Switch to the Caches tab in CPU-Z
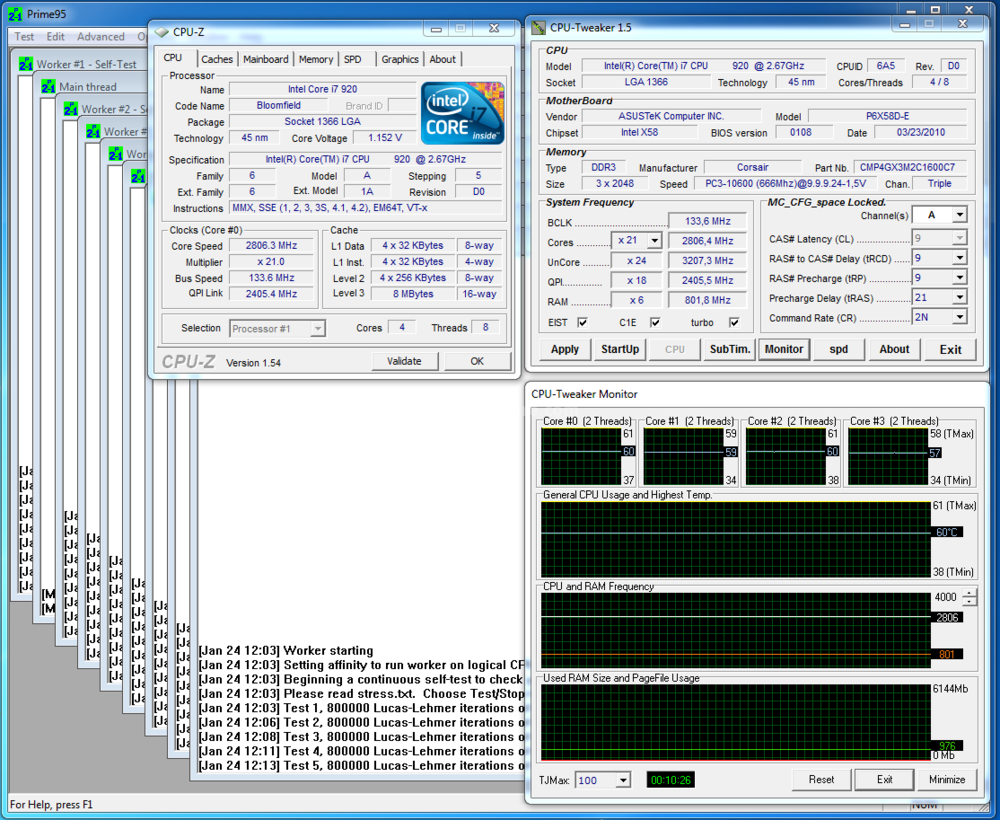Image resolution: width=1000 pixels, height=820 pixels. [217, 59]
